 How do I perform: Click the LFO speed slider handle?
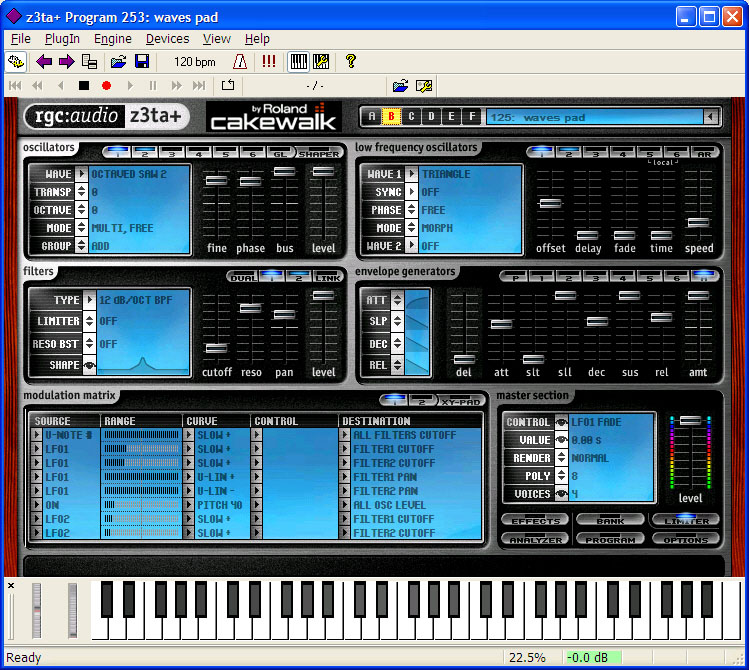[x=698, y=222]
